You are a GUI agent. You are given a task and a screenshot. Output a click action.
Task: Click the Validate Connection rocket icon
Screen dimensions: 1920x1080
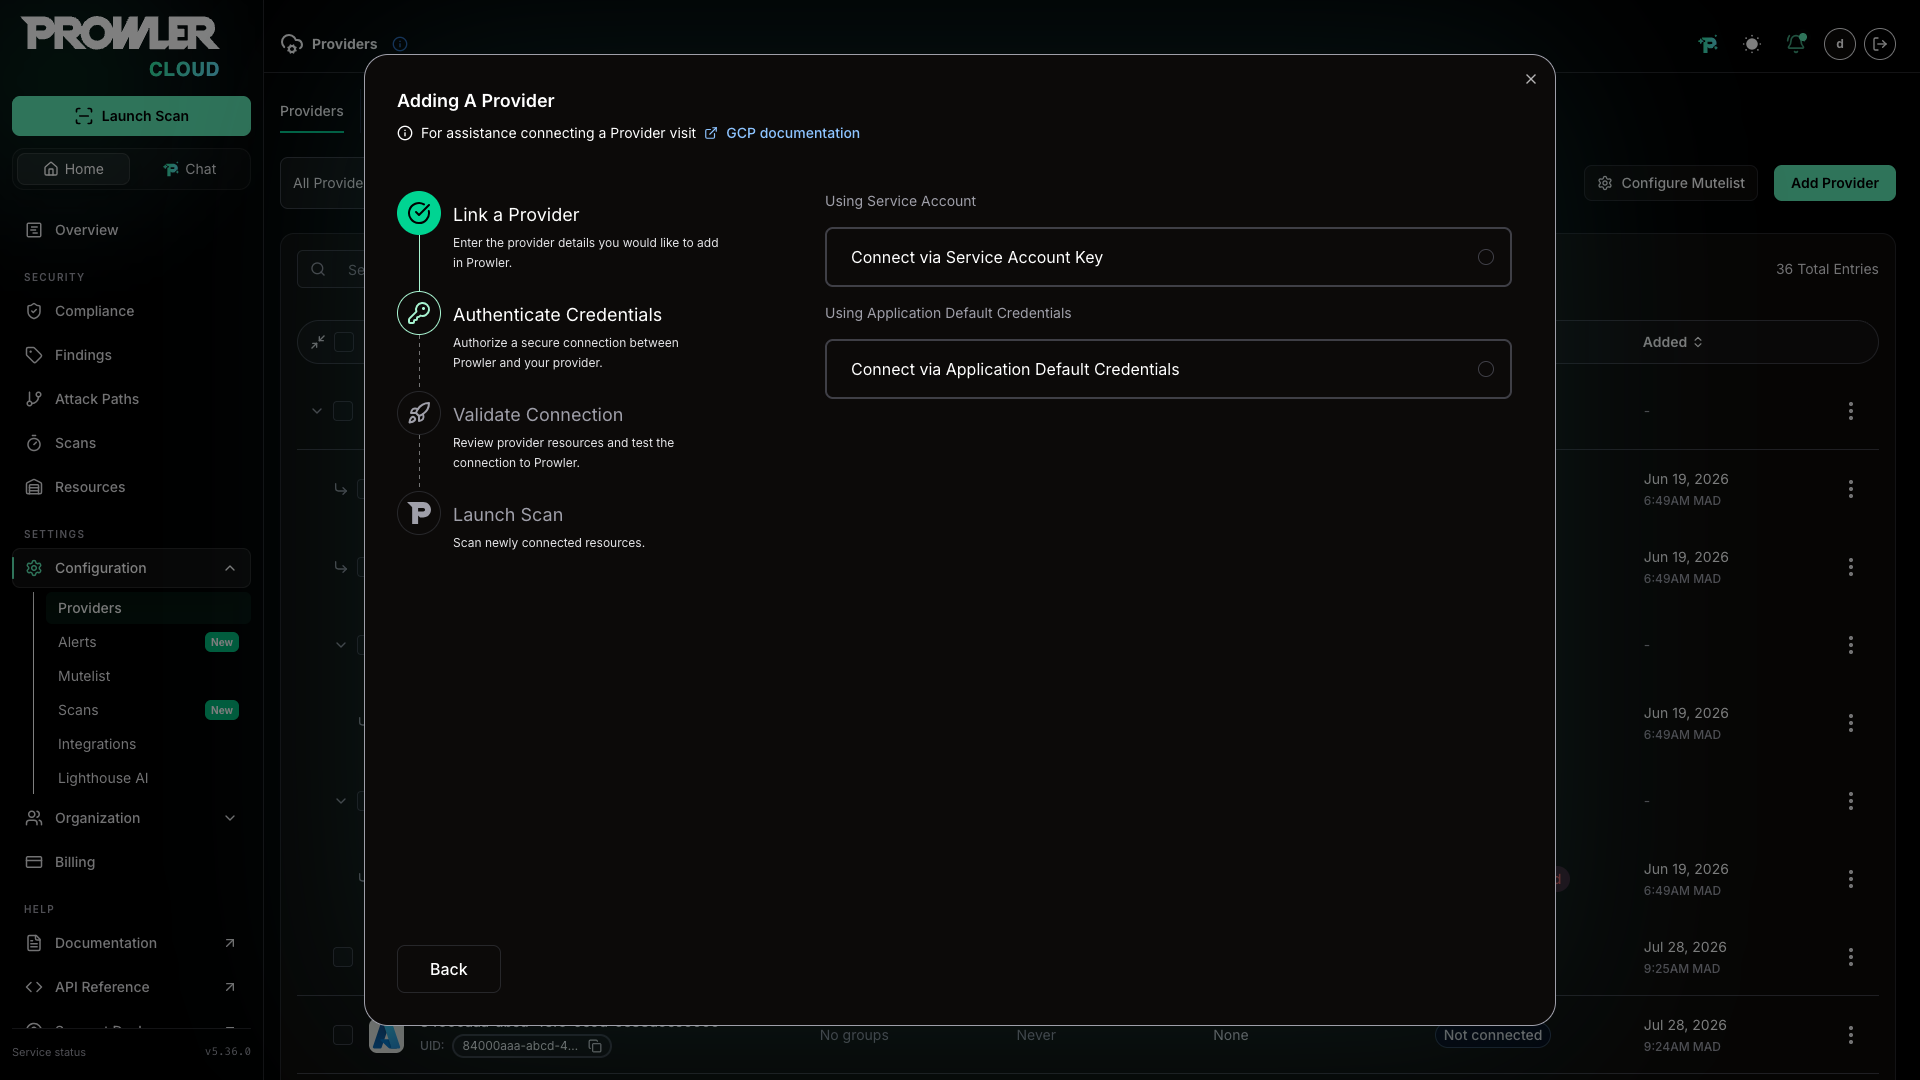(x=419, y=413)
